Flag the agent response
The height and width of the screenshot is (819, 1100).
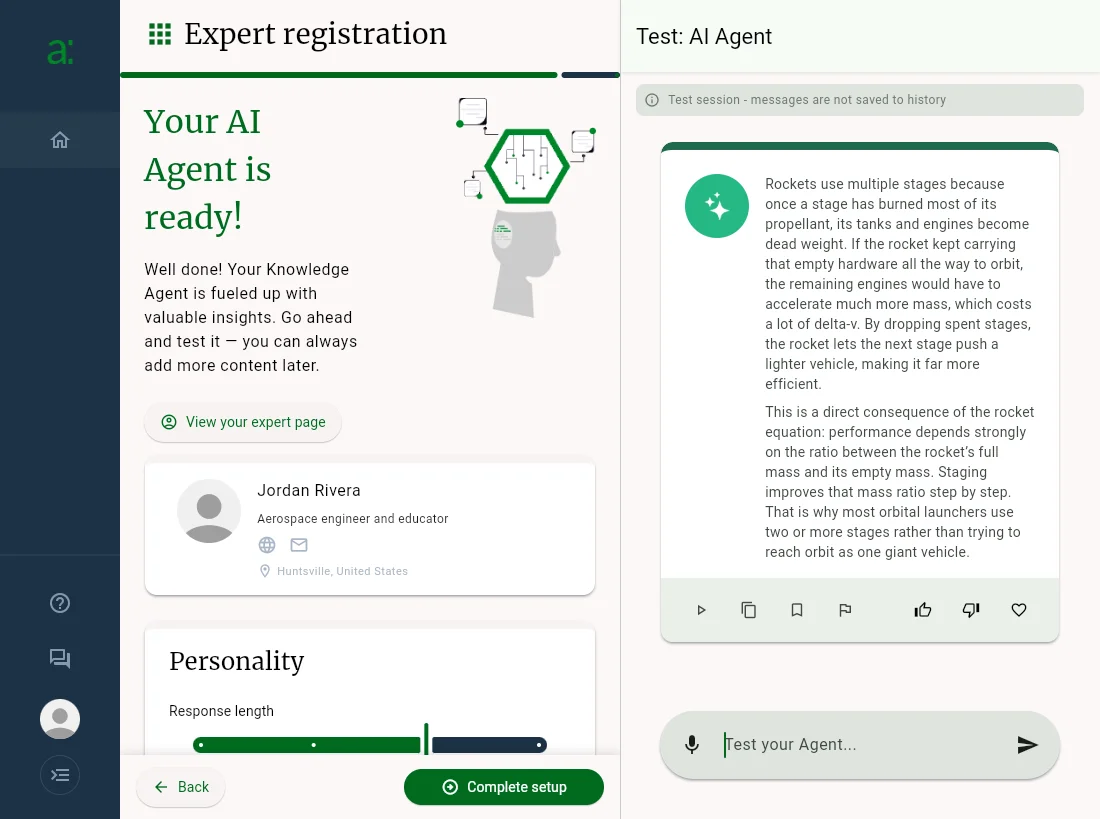pos(845,610)
